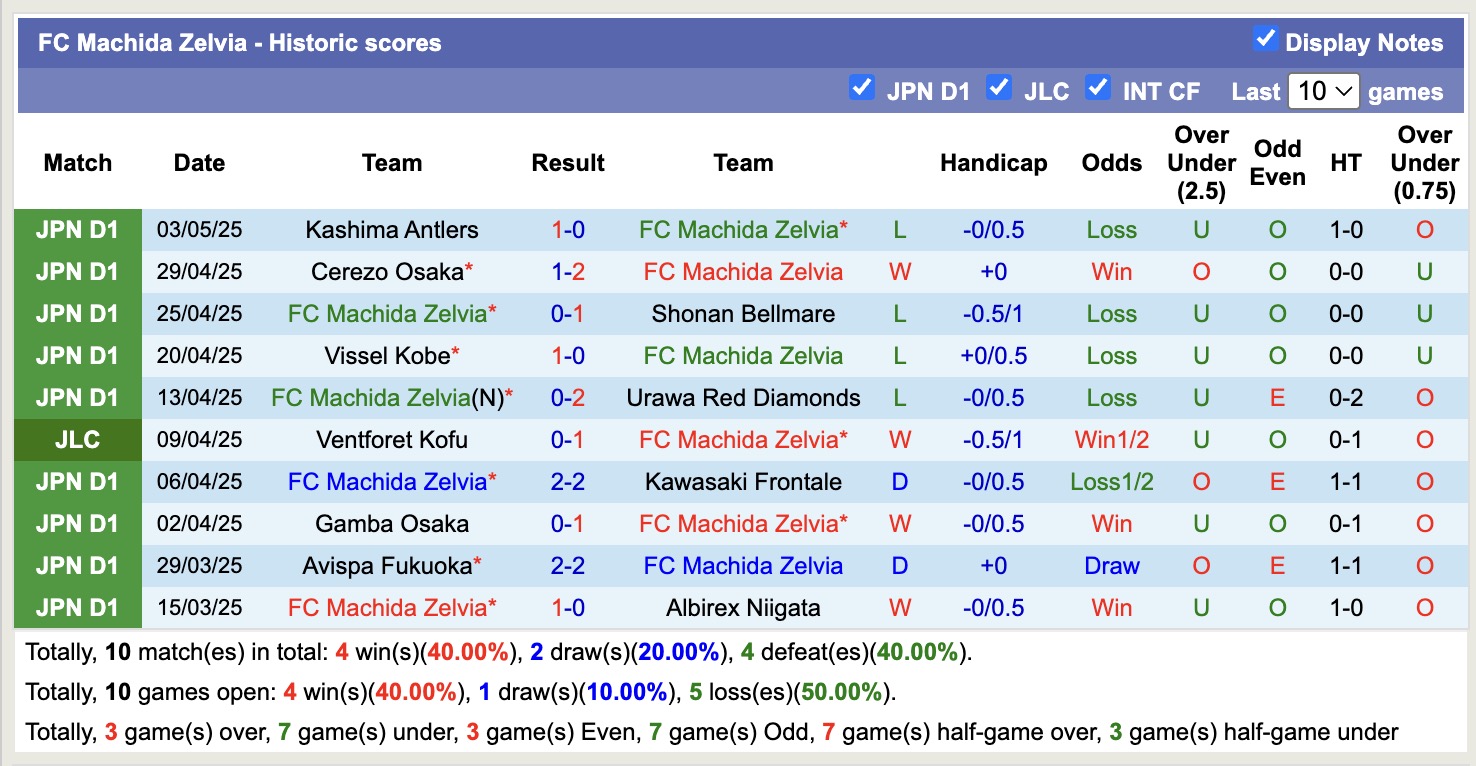The height and width of the screenshot is (766, 1476).
Task: Open the Last games count dropdown
Action: [1324, 91]
